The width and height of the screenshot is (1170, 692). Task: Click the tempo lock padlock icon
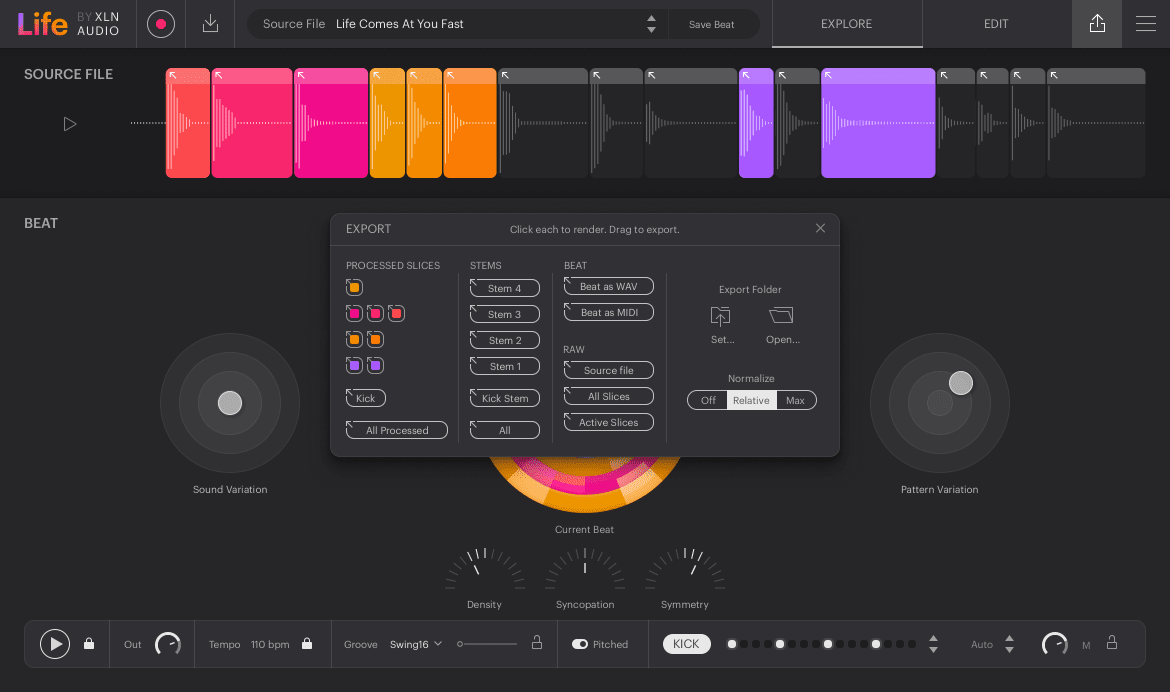coord(306,644)
